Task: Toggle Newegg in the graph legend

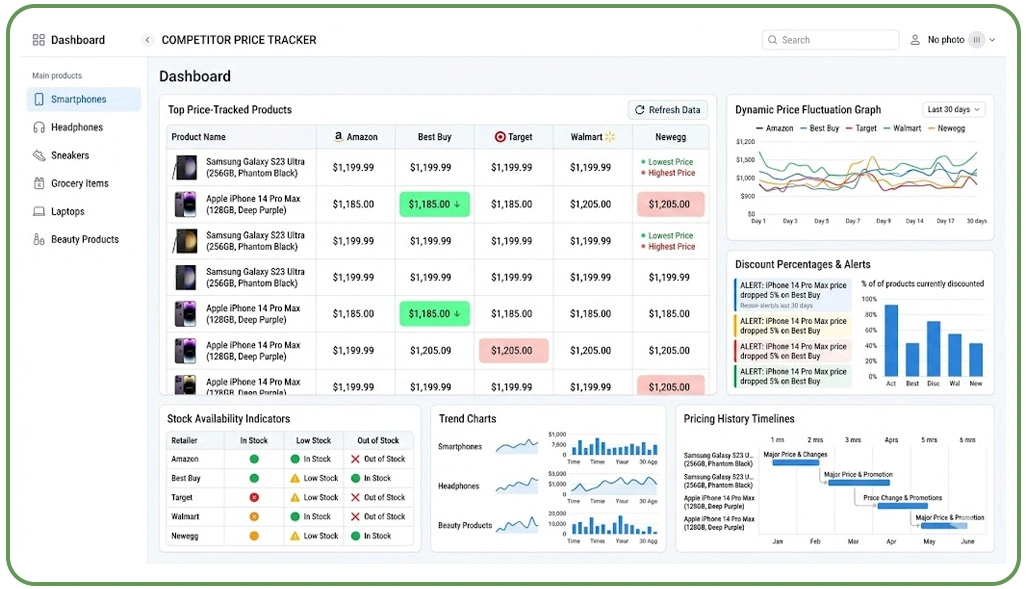Action: (x=946, y=128)
